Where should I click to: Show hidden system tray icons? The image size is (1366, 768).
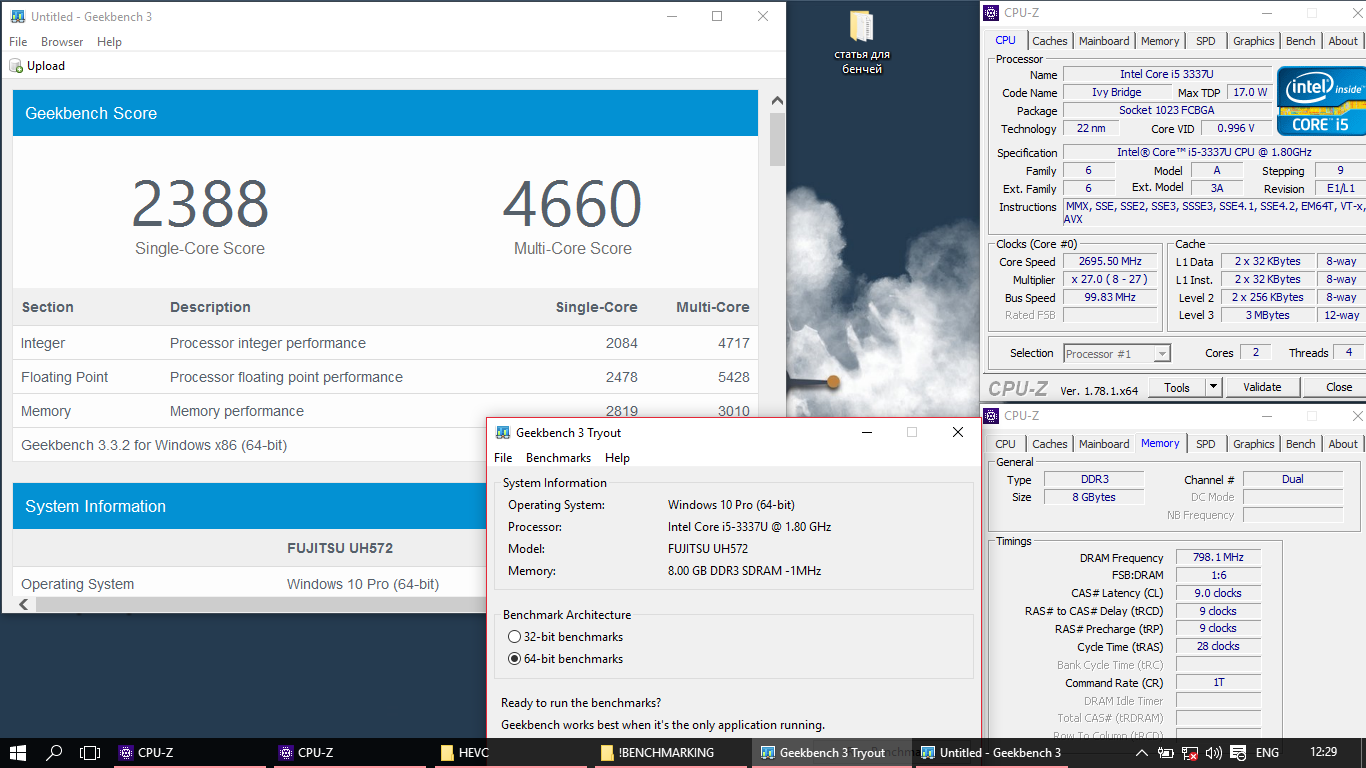point(1142,753)
